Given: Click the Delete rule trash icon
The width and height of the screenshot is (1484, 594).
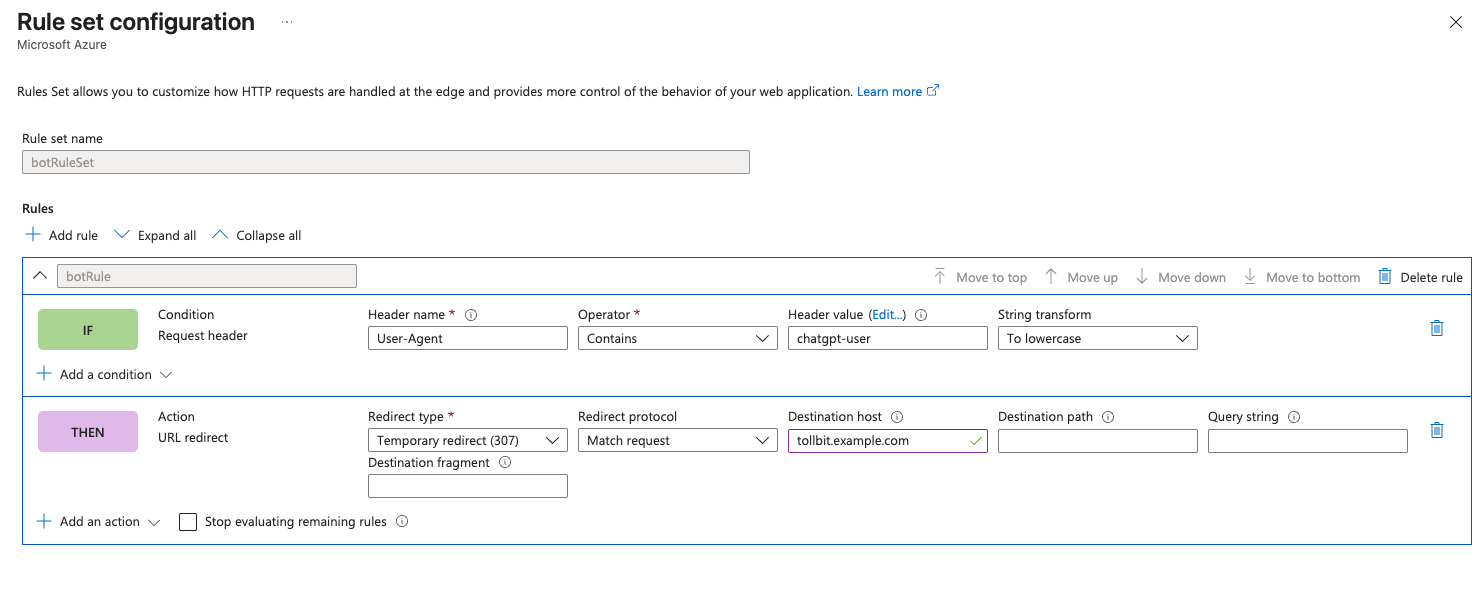Looking at the screenshot, I should tap(1385, 276).
